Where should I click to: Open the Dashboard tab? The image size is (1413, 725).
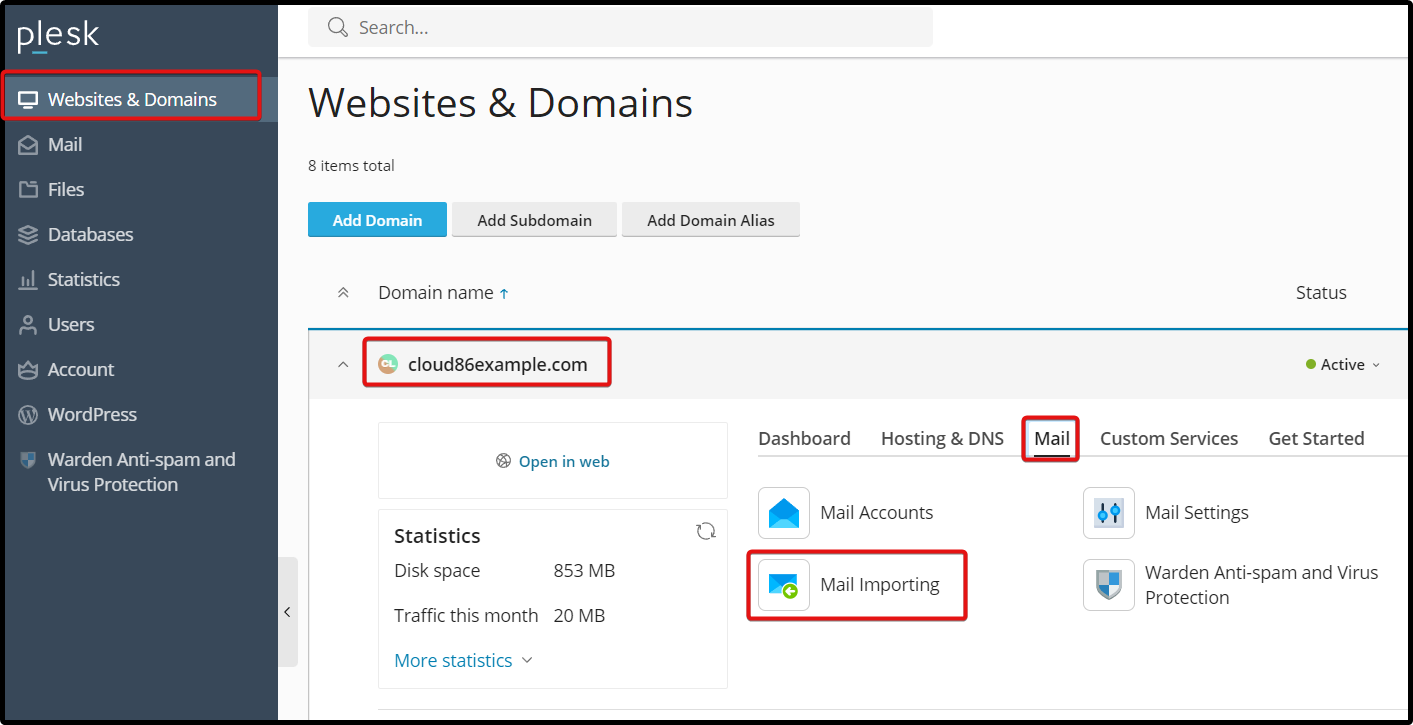804,438
